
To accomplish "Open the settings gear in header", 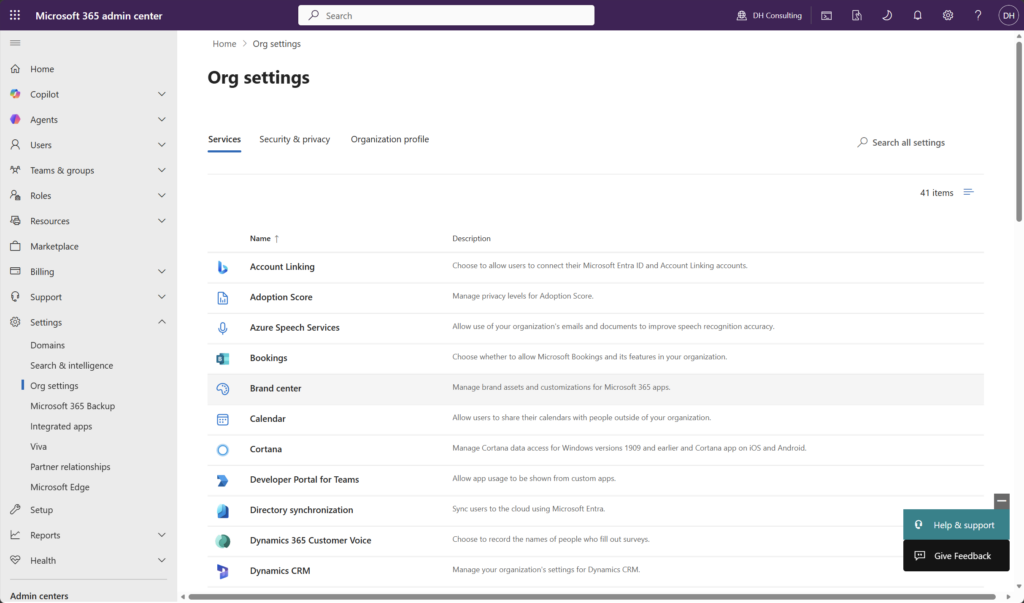I will pos(948,15).
